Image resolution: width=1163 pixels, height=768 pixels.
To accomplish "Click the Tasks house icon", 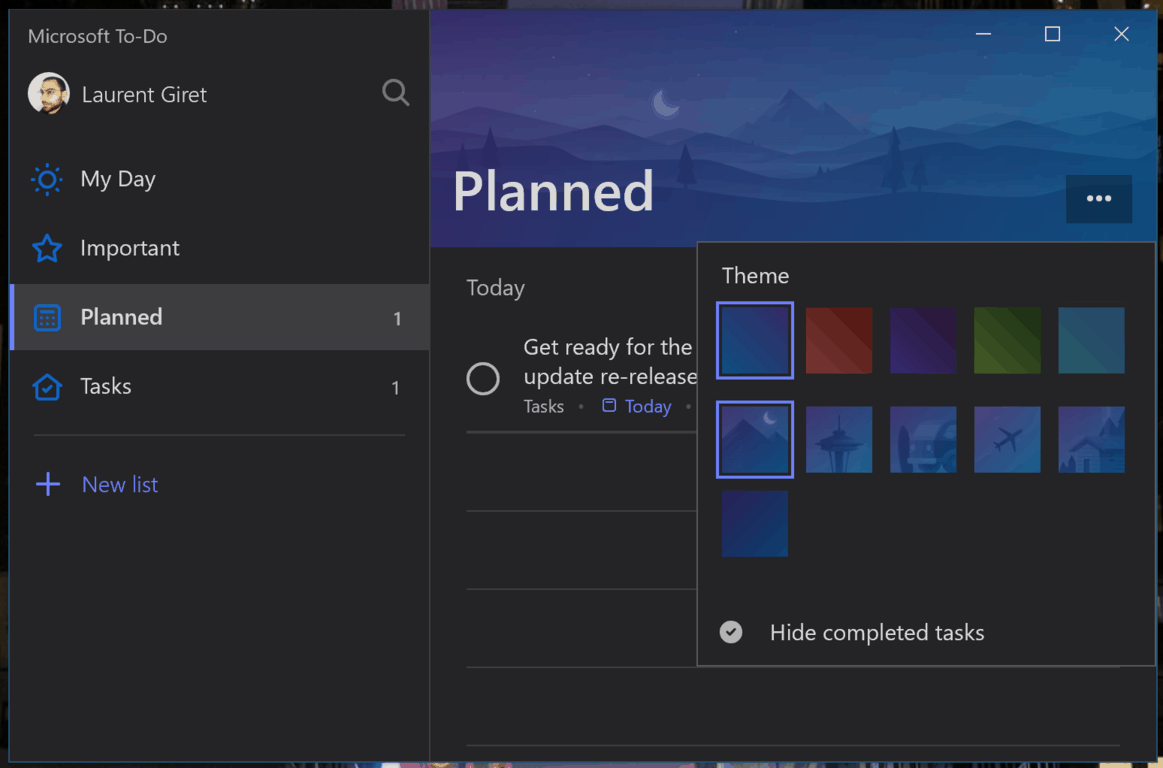I will (x=47, y=387).
